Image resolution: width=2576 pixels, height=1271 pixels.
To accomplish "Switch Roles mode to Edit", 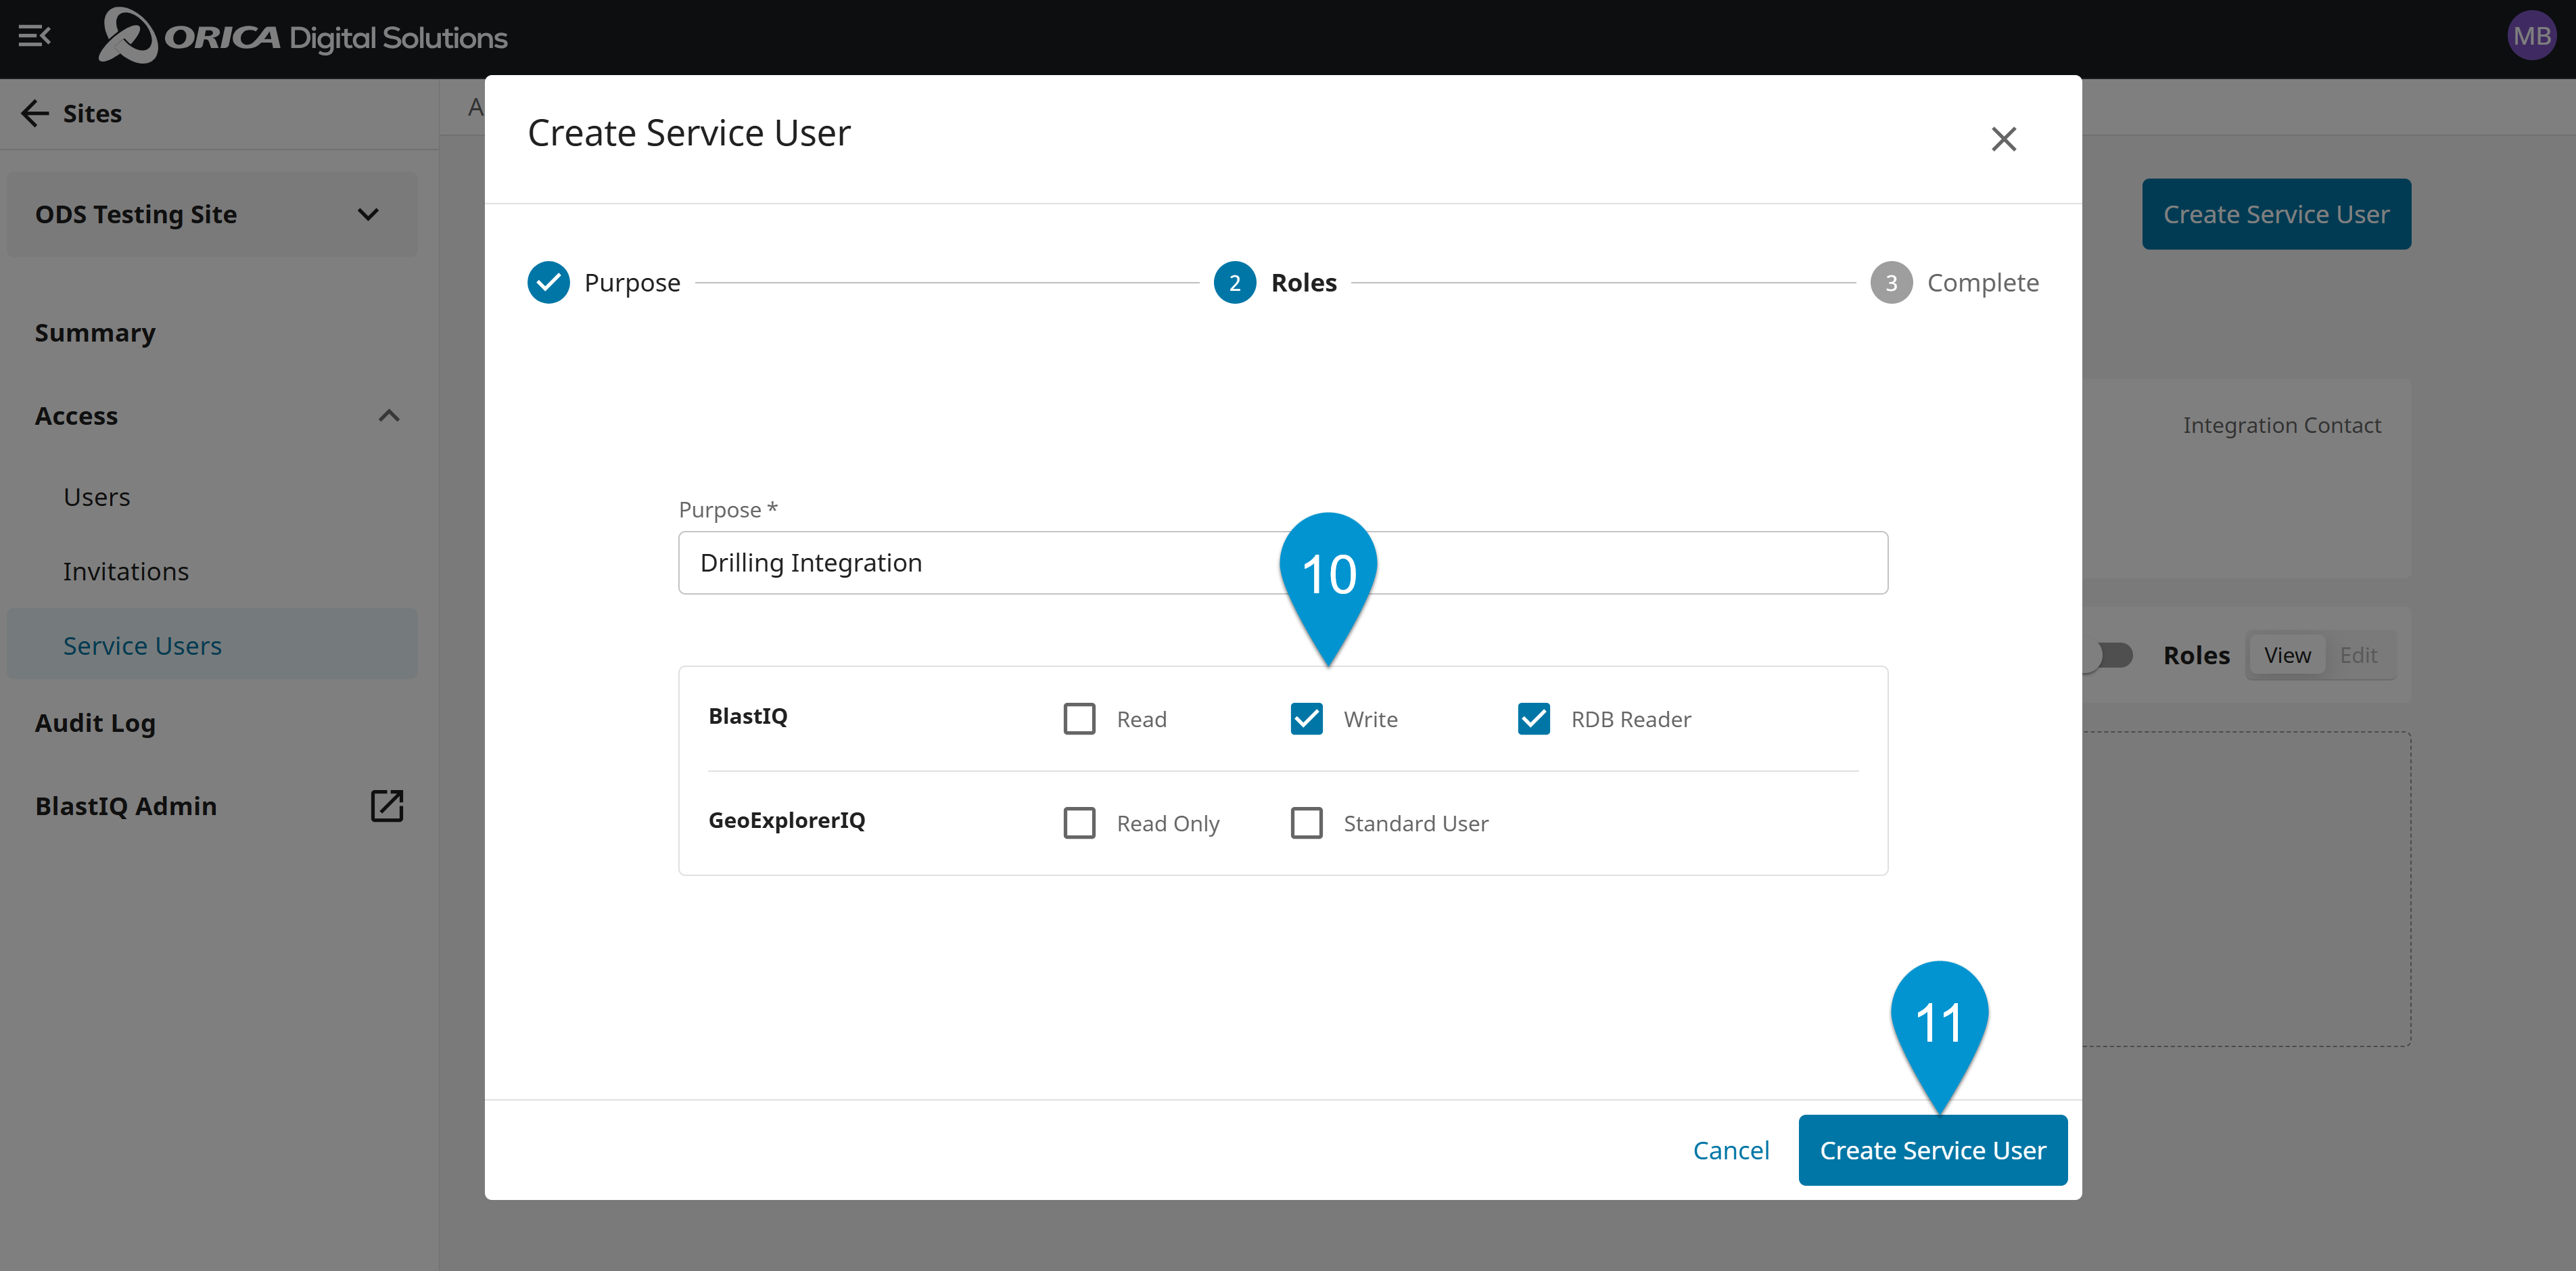I will [2358, 655].
